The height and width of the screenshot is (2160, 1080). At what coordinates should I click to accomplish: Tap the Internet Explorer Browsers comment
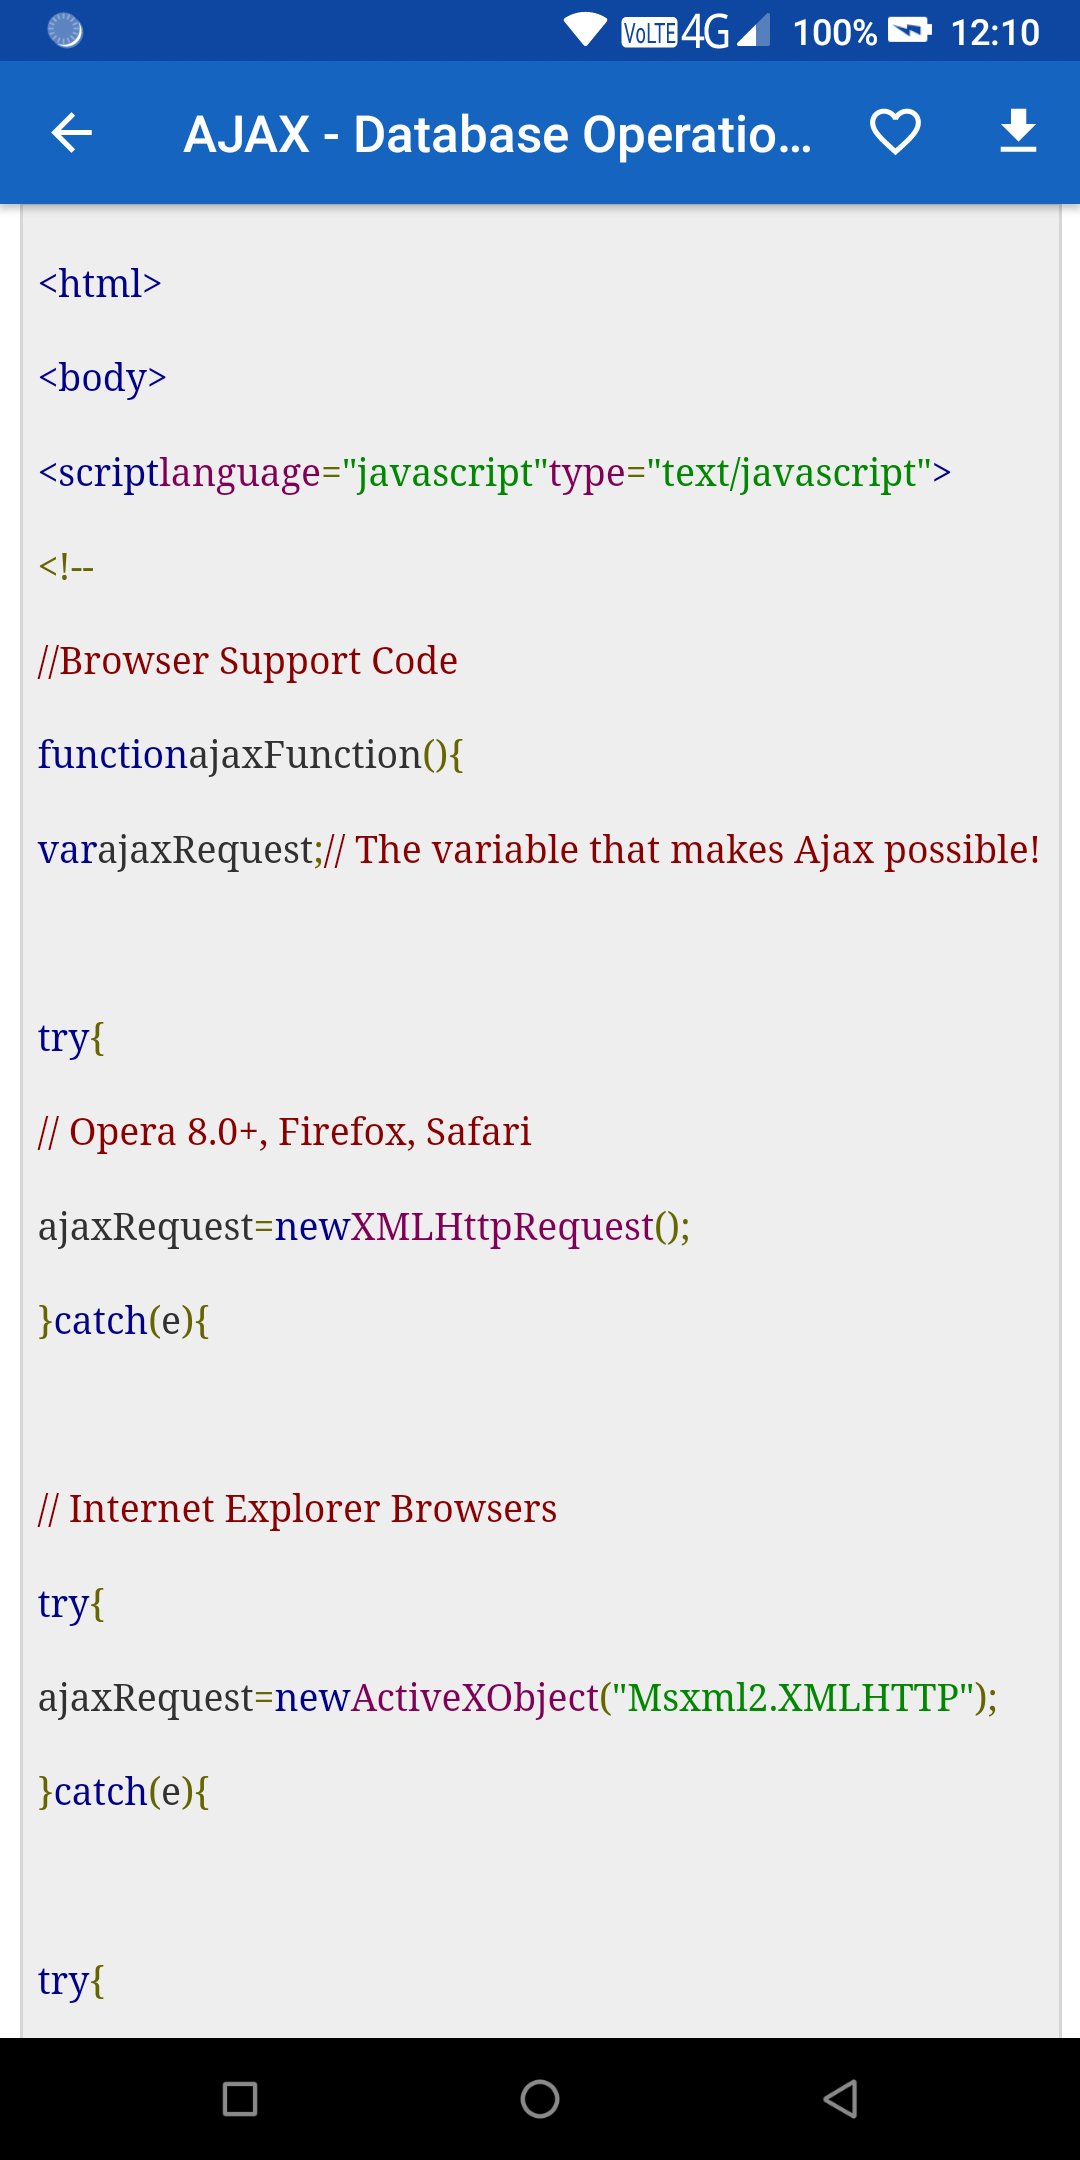[x=297, y=1509]
